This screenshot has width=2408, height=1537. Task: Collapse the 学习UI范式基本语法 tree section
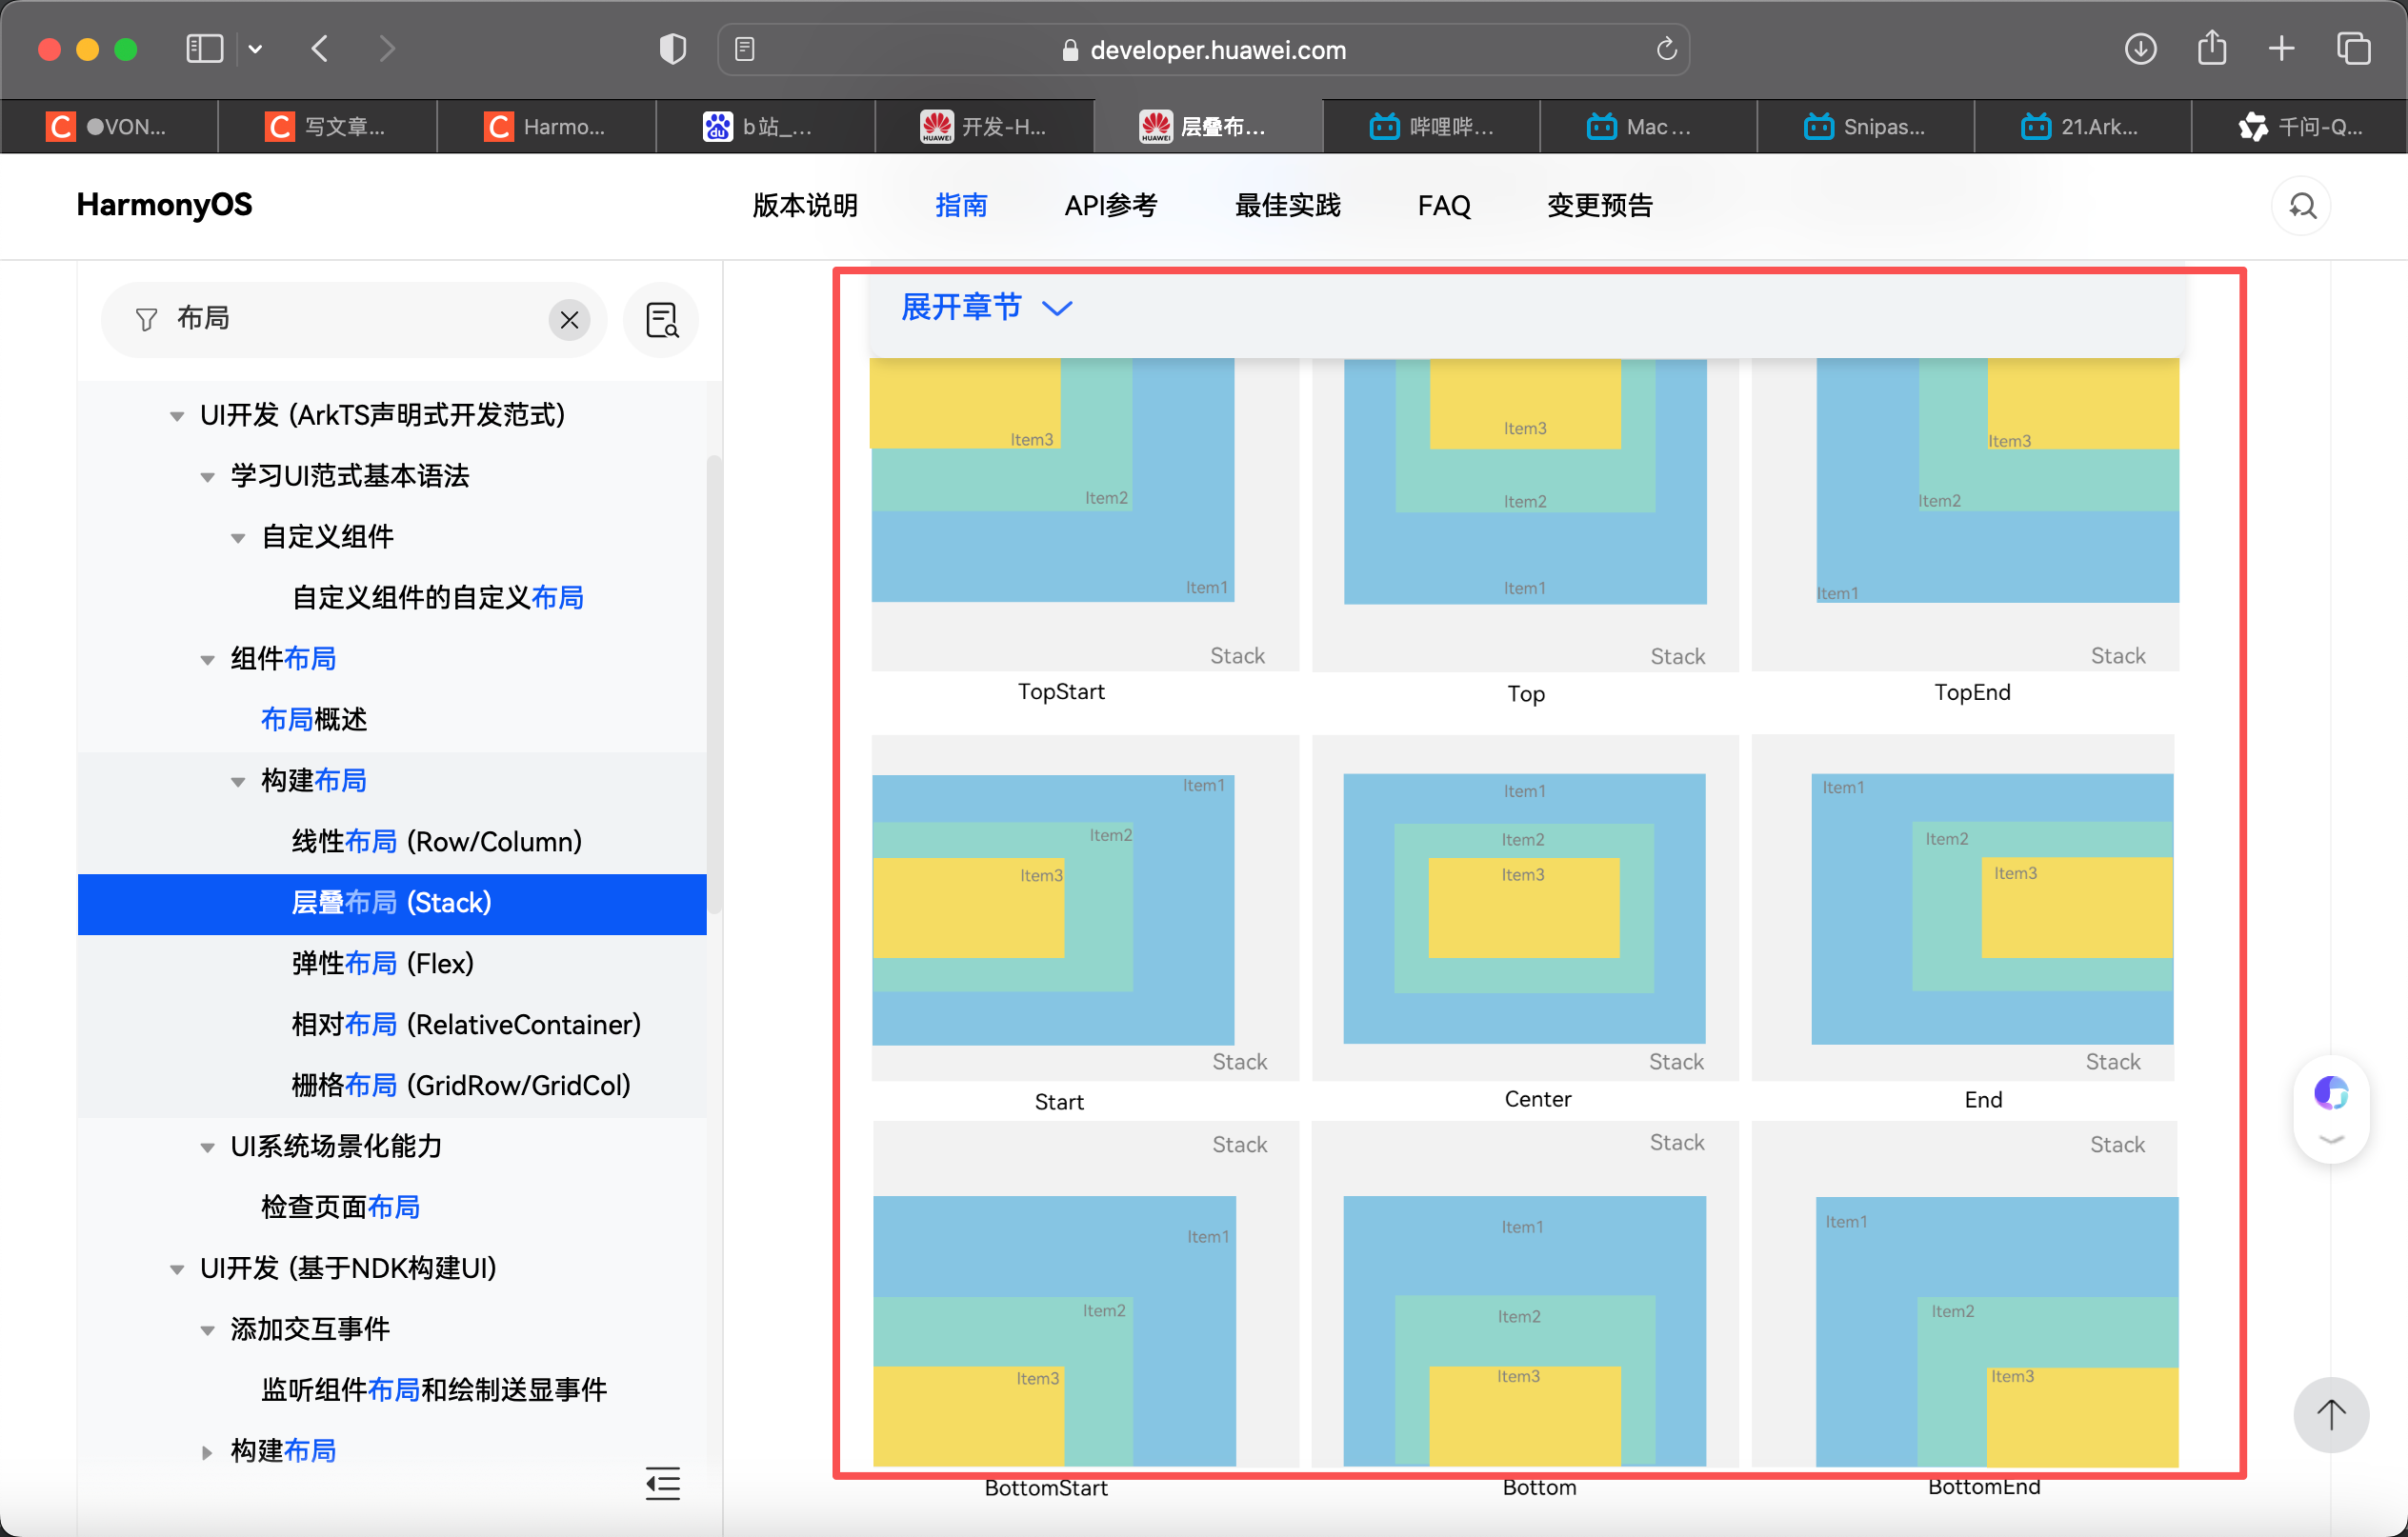click(207, 477)
